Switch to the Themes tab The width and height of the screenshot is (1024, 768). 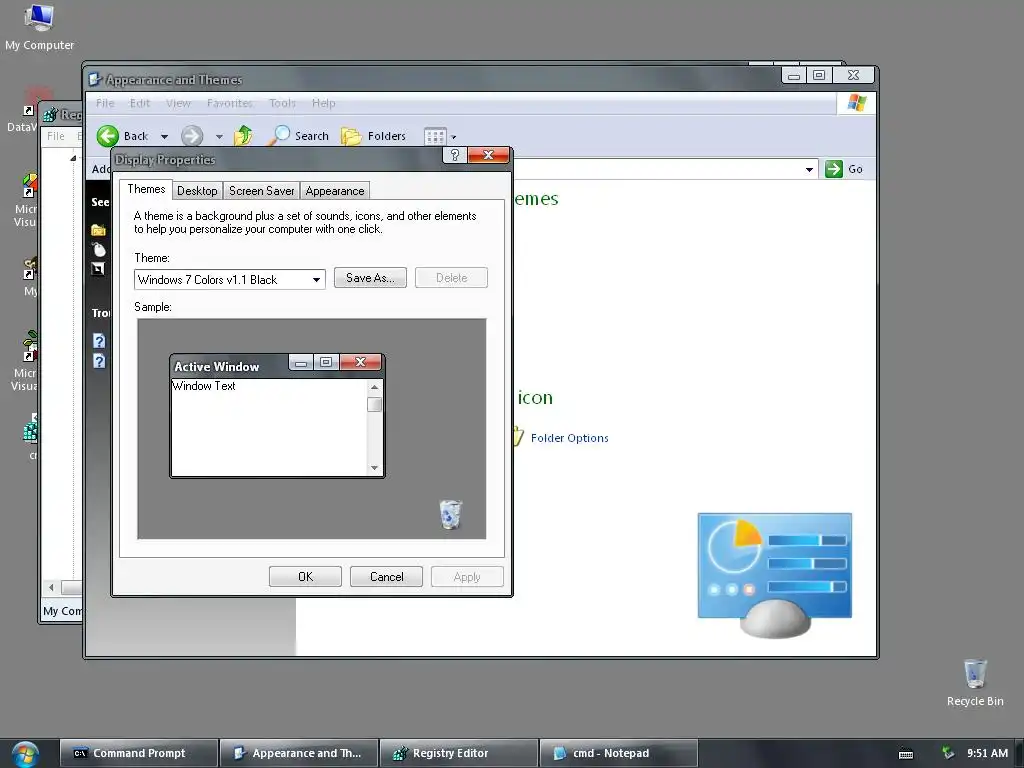(146, 189)
